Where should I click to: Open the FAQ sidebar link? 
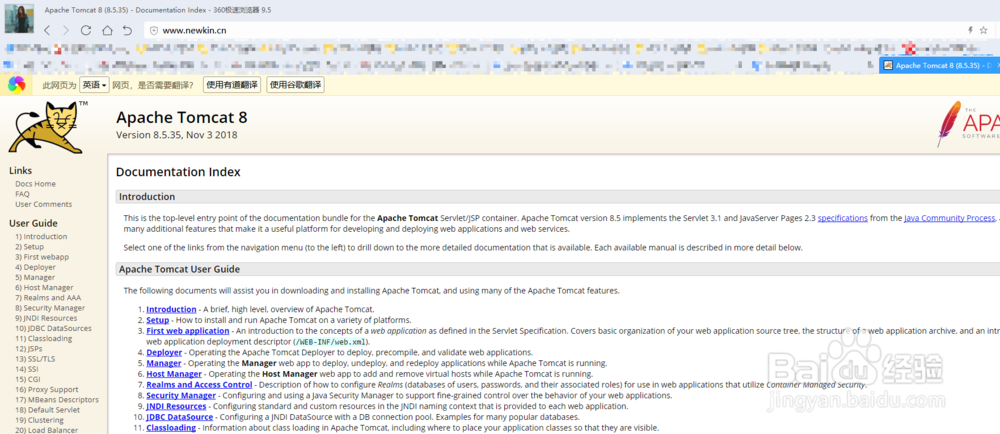click(x=22, y=194)
